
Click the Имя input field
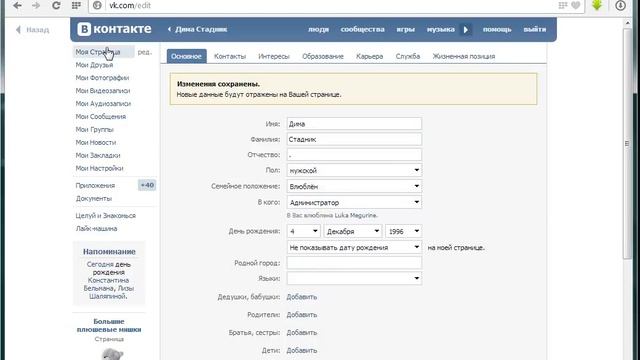(354, 124)
